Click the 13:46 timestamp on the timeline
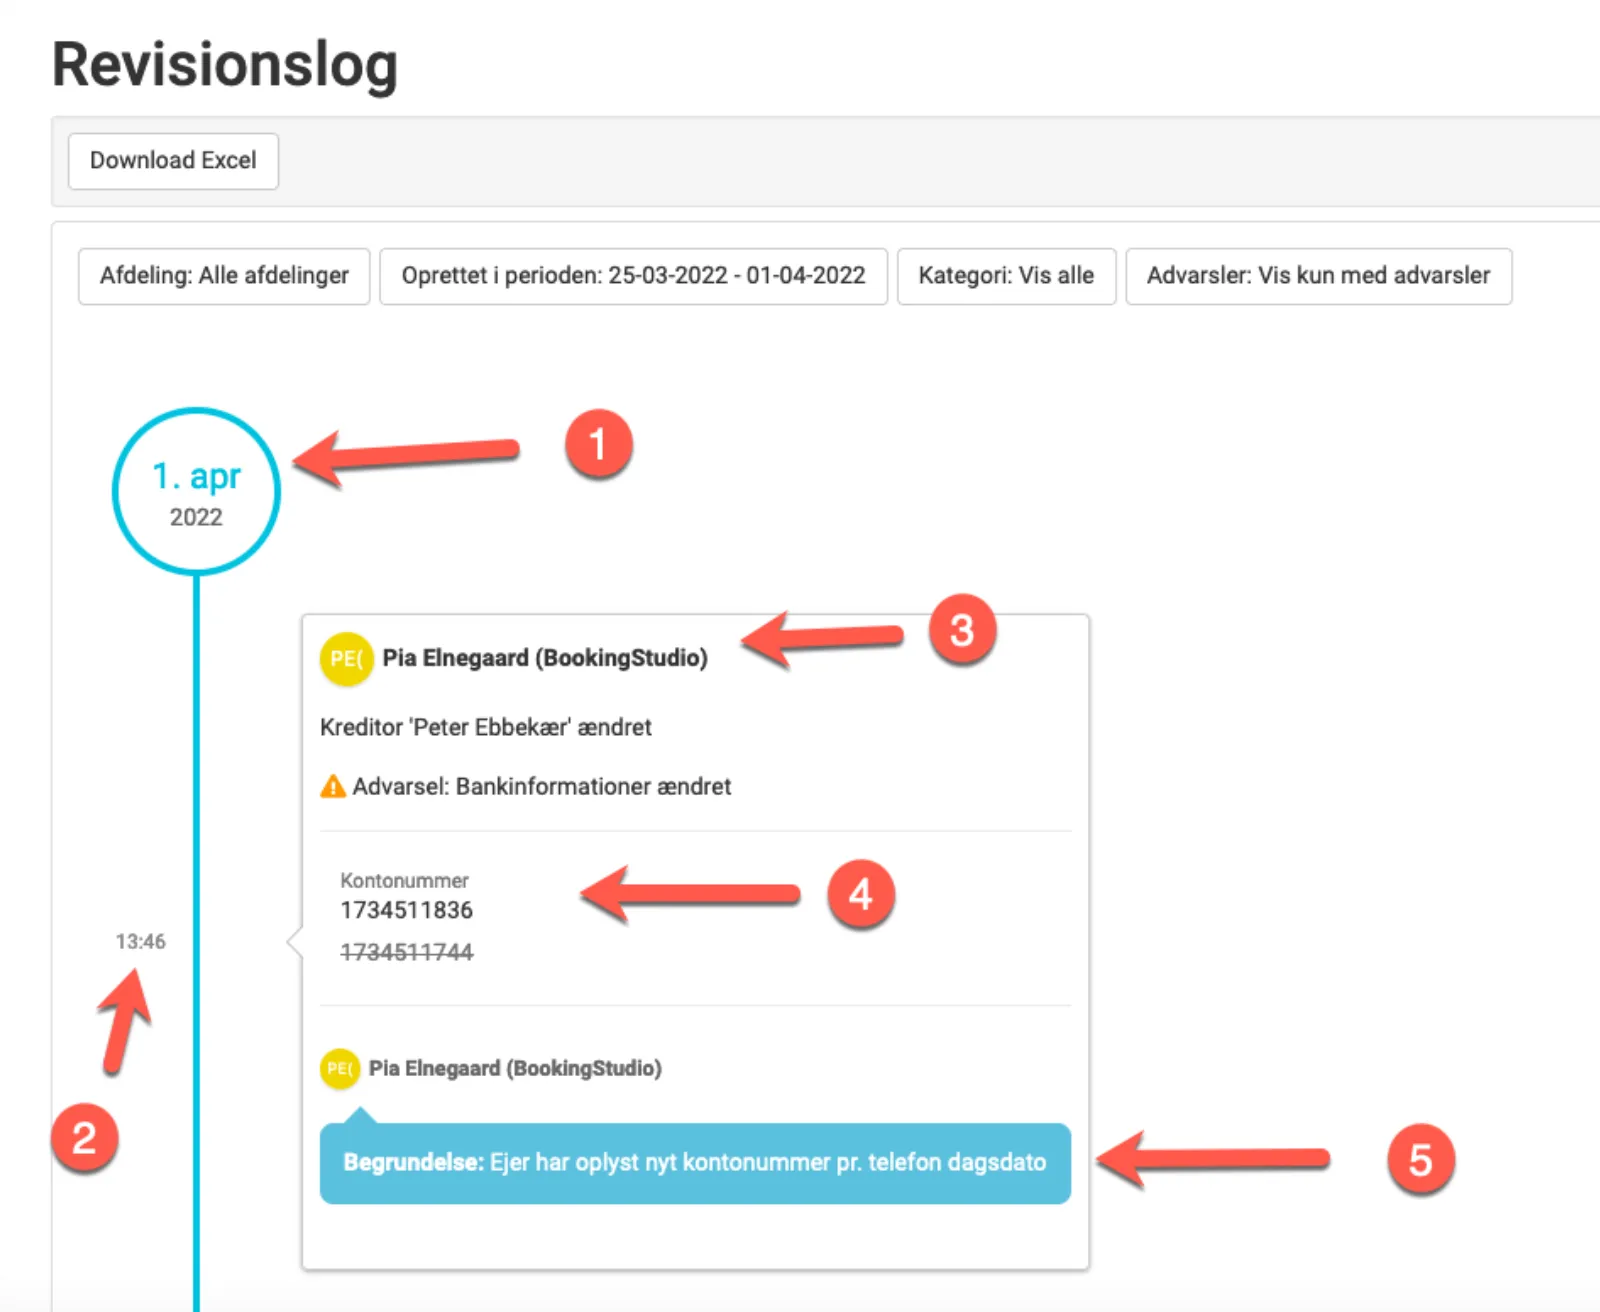 click(140, 941)
